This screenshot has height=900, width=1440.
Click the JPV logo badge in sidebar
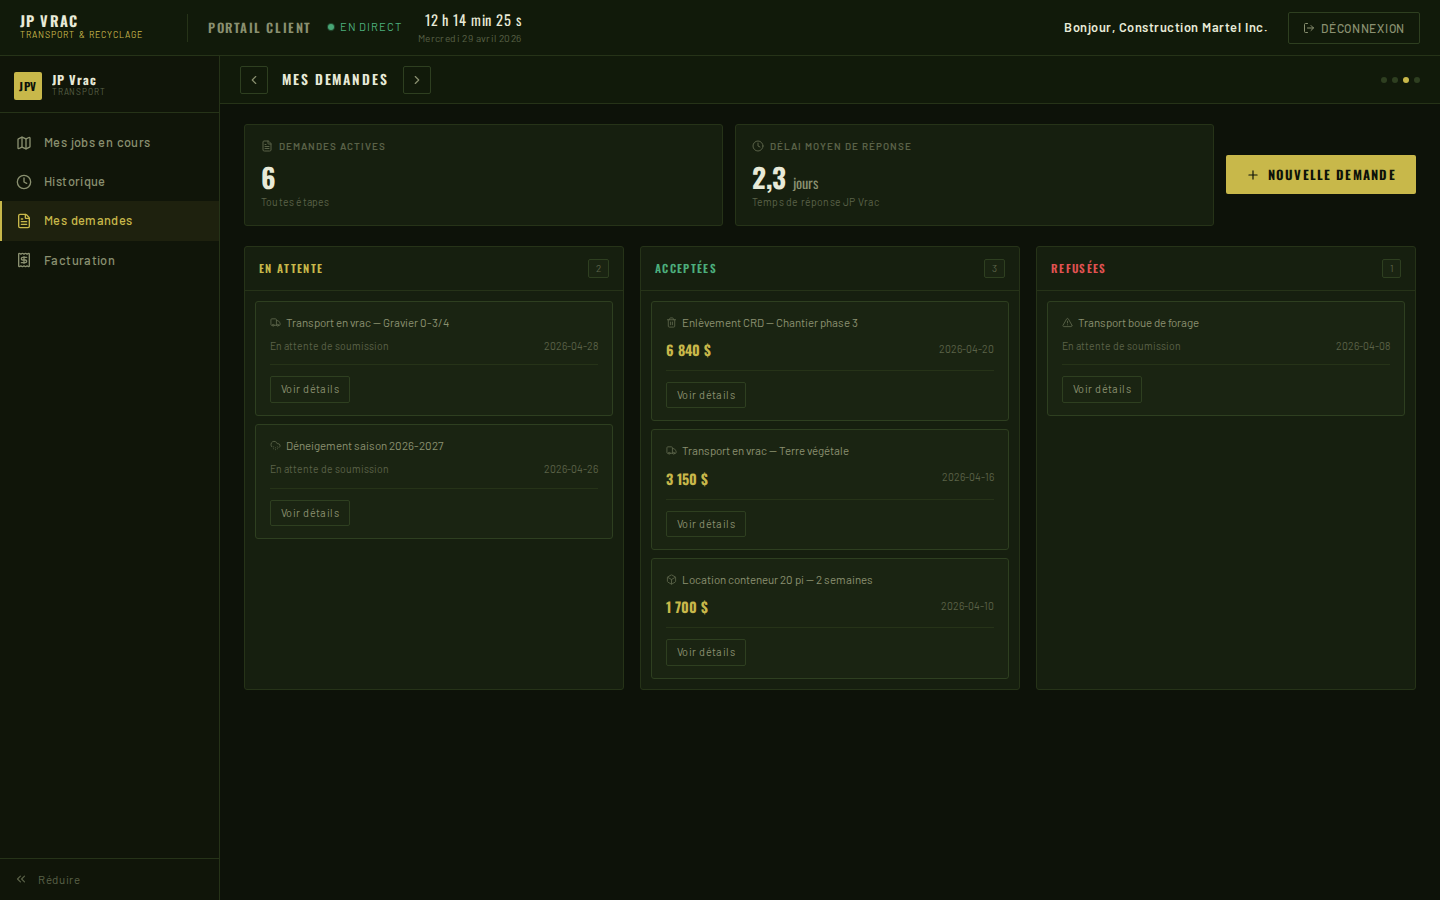28,86
